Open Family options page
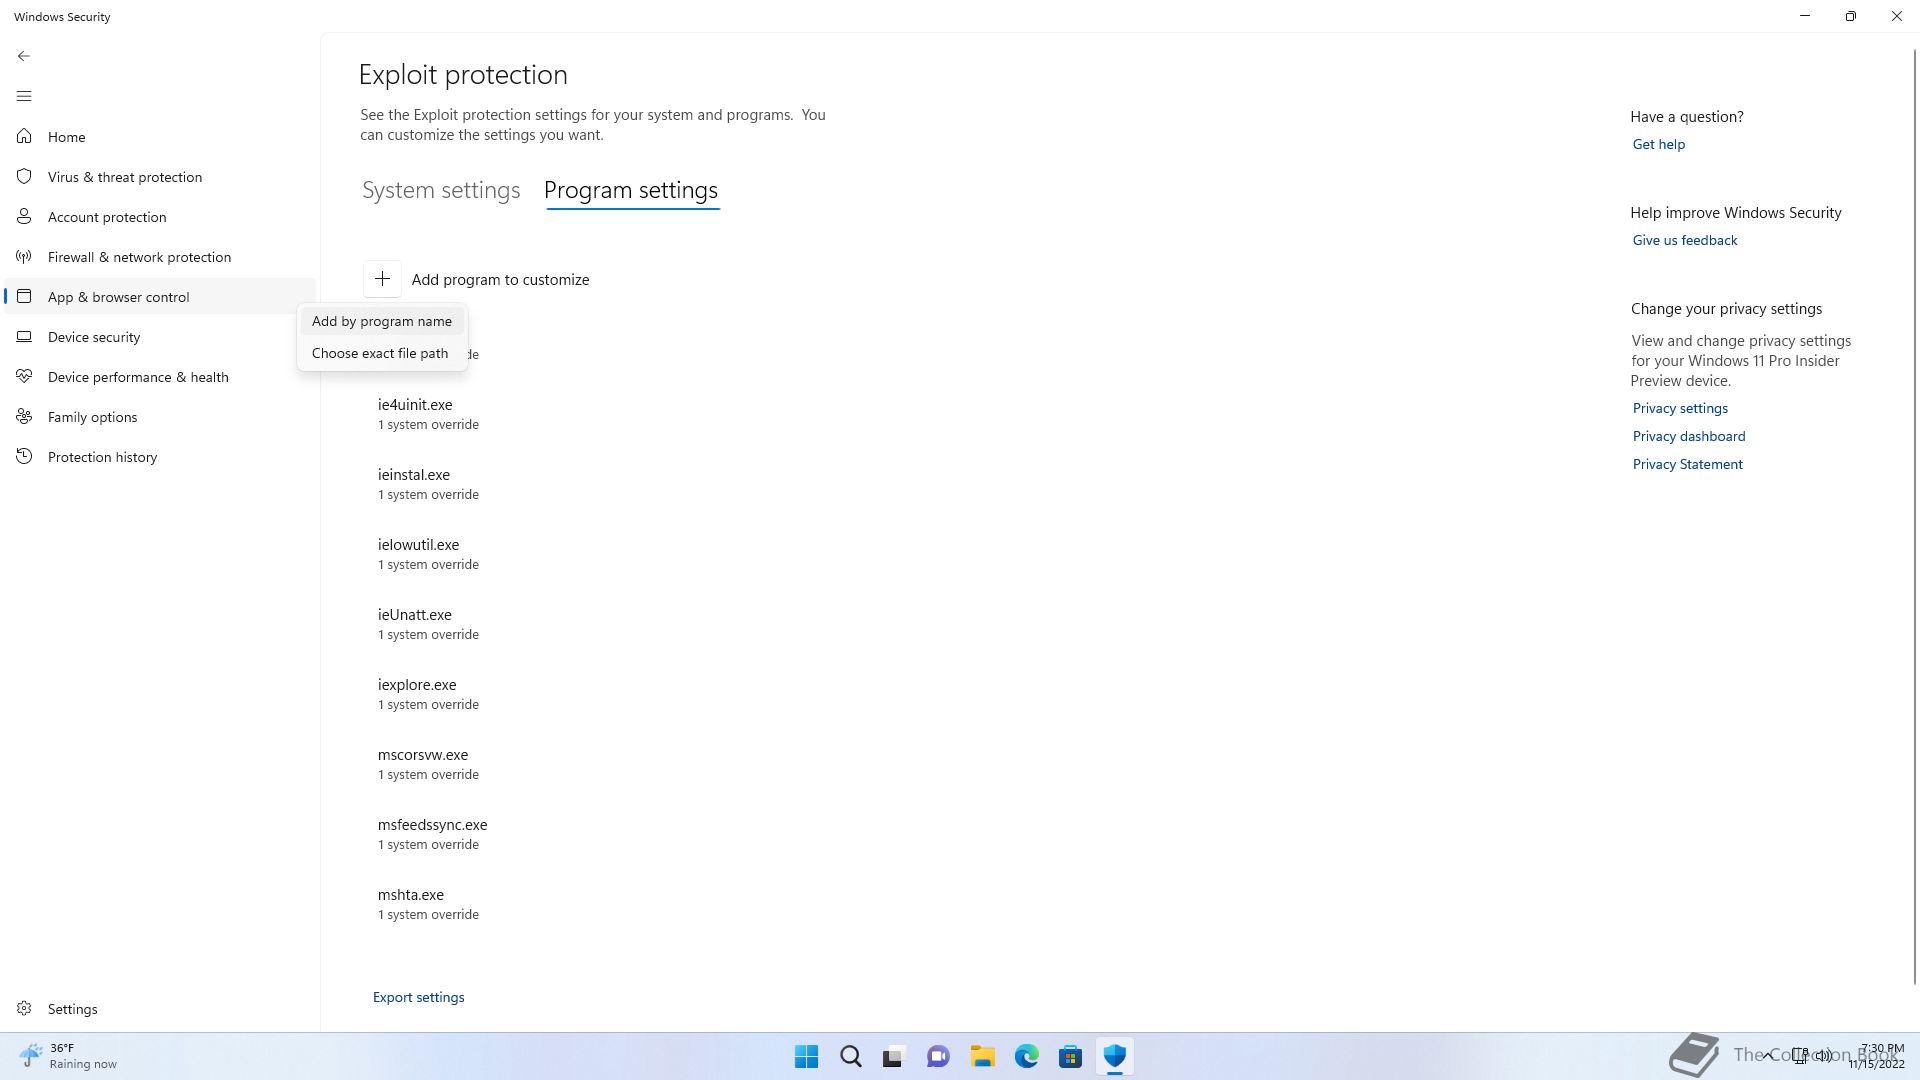The image size is (1920, 1080). tap(160, 417)
